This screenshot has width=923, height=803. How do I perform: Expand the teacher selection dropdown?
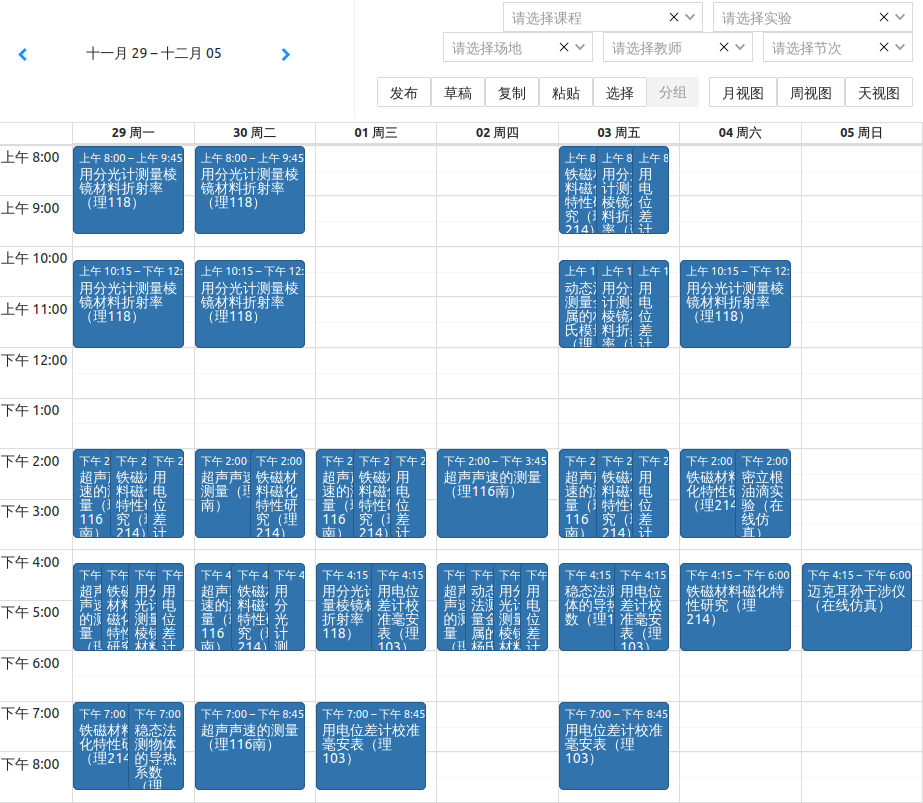tap(741, 47)
